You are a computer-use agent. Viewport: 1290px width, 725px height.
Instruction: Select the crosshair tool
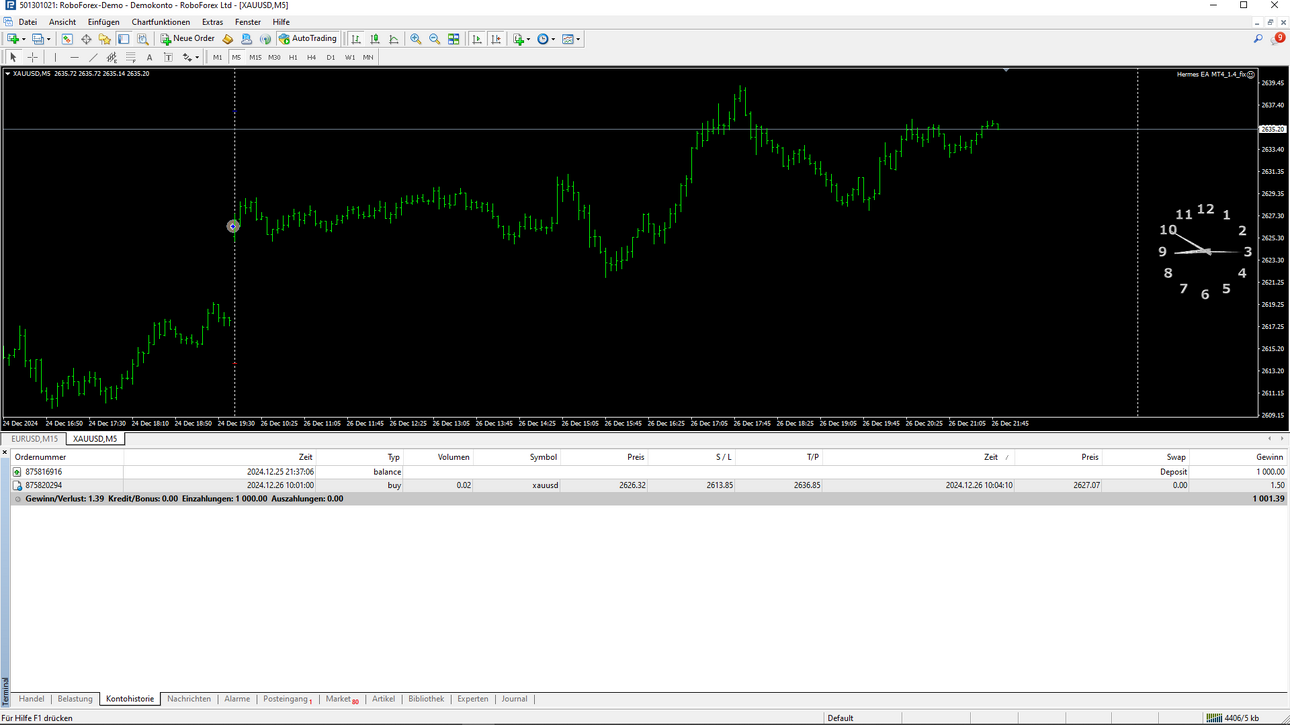click(x=32, y=58)
